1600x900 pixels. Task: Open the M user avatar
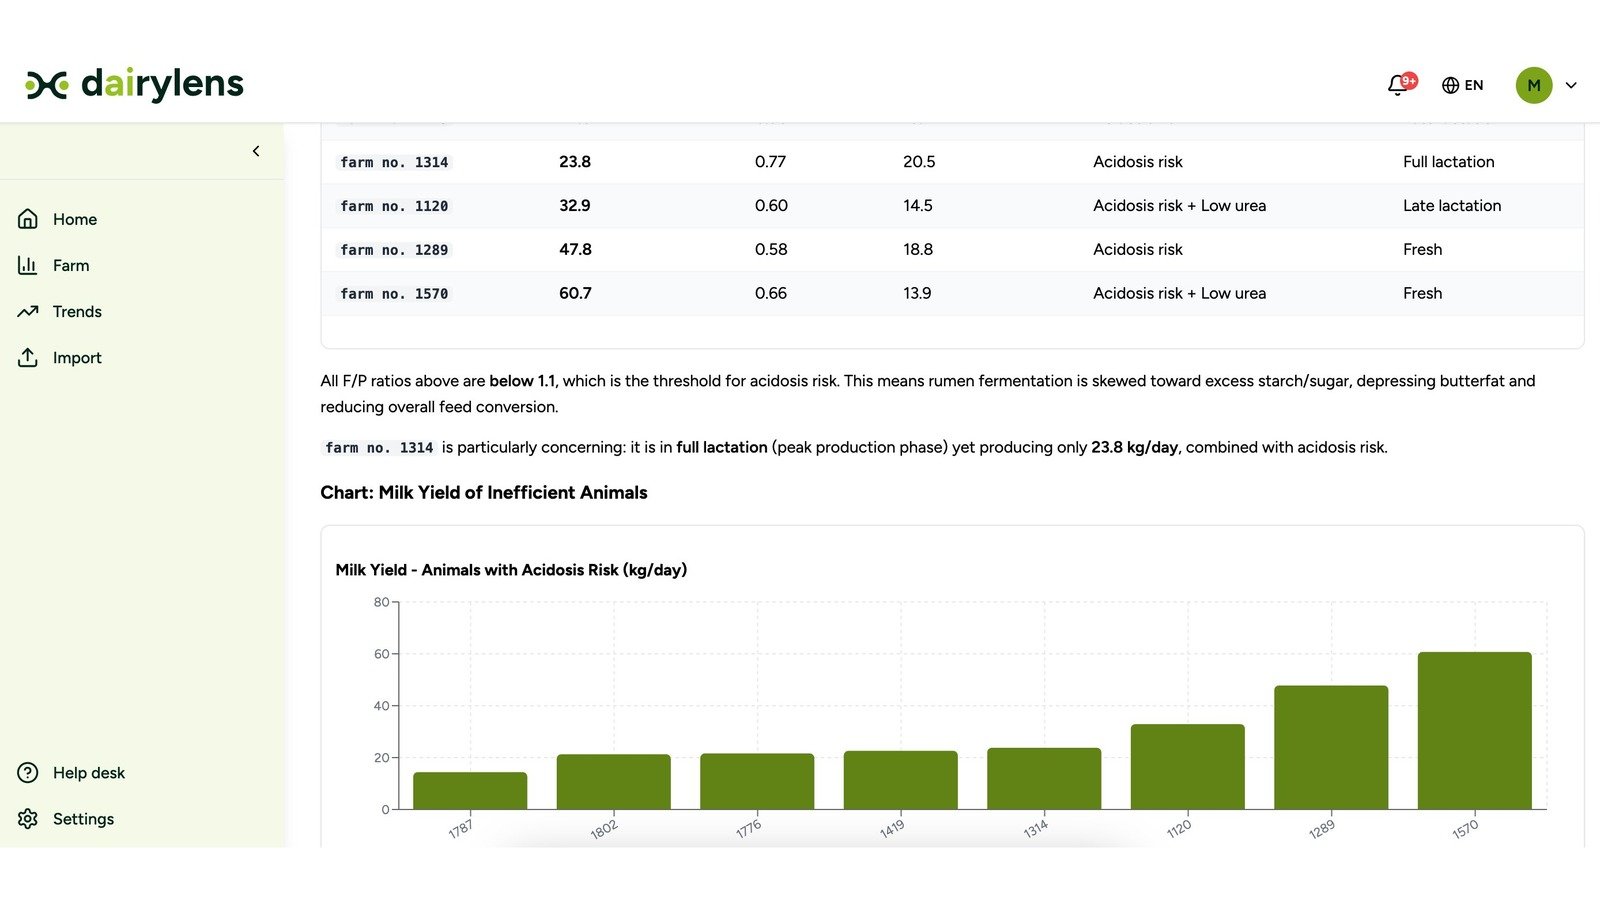point(1534,85)
